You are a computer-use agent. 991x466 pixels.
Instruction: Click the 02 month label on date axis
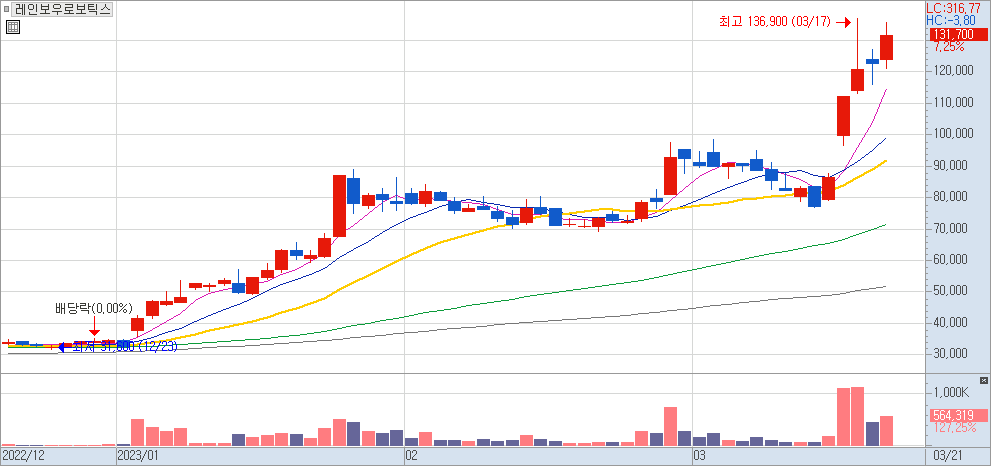tap(411, 455)
